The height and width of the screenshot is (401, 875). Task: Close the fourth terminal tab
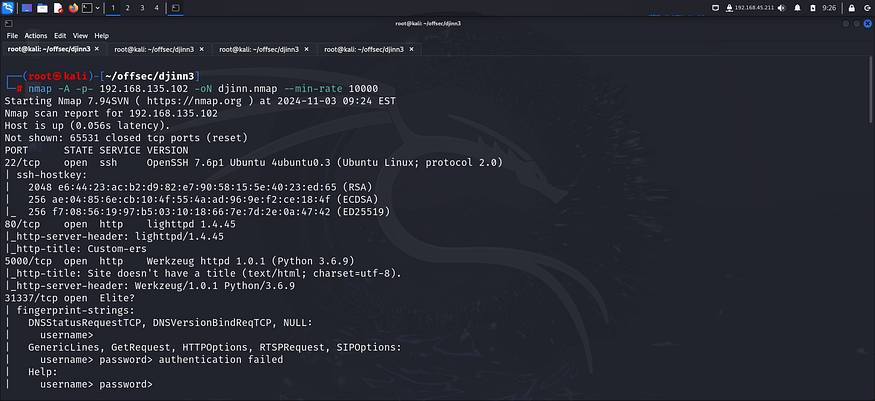411,49
